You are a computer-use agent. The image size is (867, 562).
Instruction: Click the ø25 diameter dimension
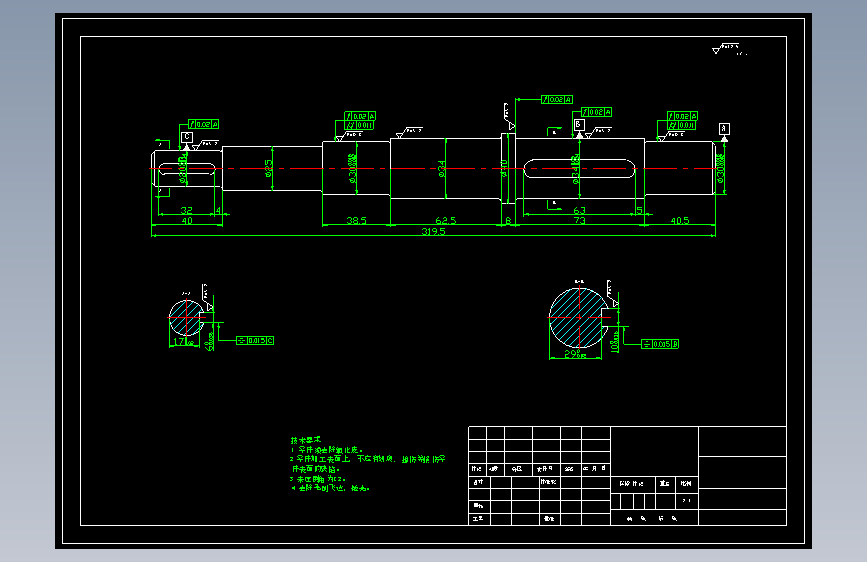[x=269, y=168]
